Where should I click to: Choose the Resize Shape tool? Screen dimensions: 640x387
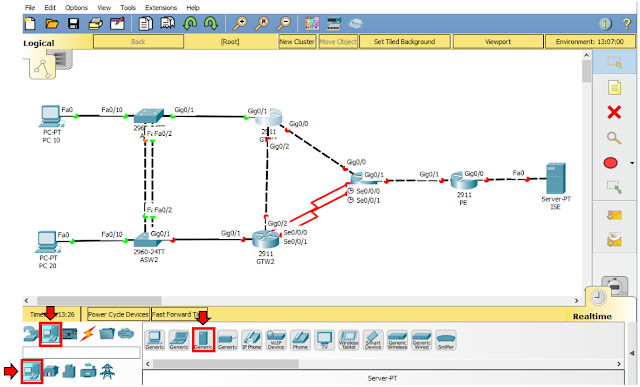point(614,187)
